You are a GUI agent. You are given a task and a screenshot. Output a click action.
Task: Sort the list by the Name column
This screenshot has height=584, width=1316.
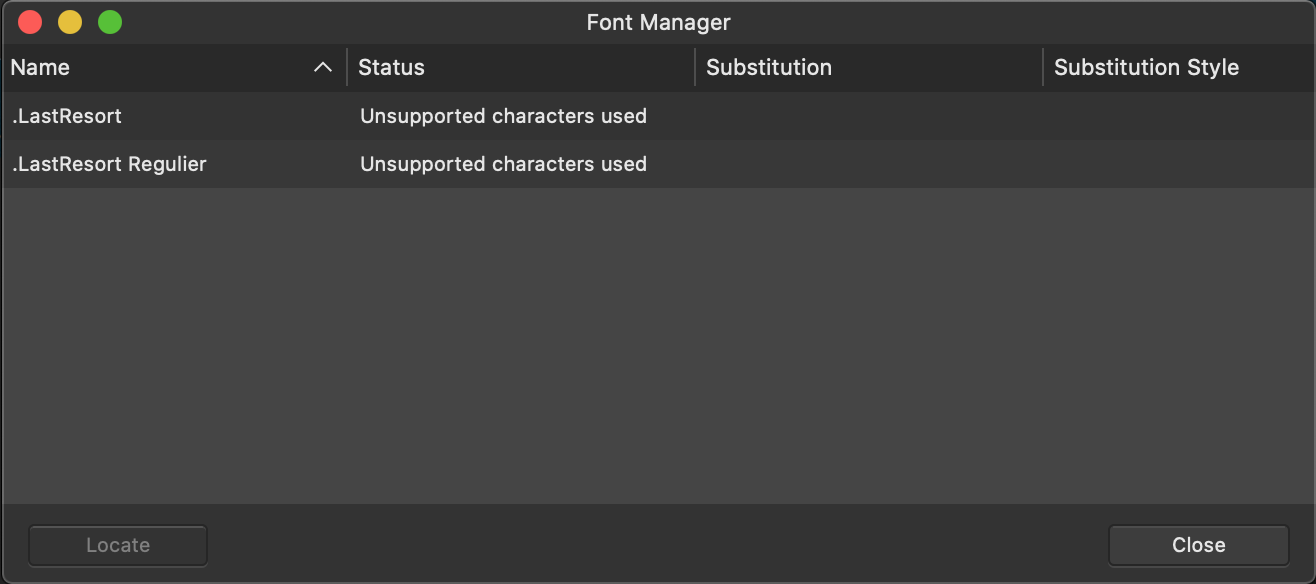pyautogui.click(x=173, y=68)
